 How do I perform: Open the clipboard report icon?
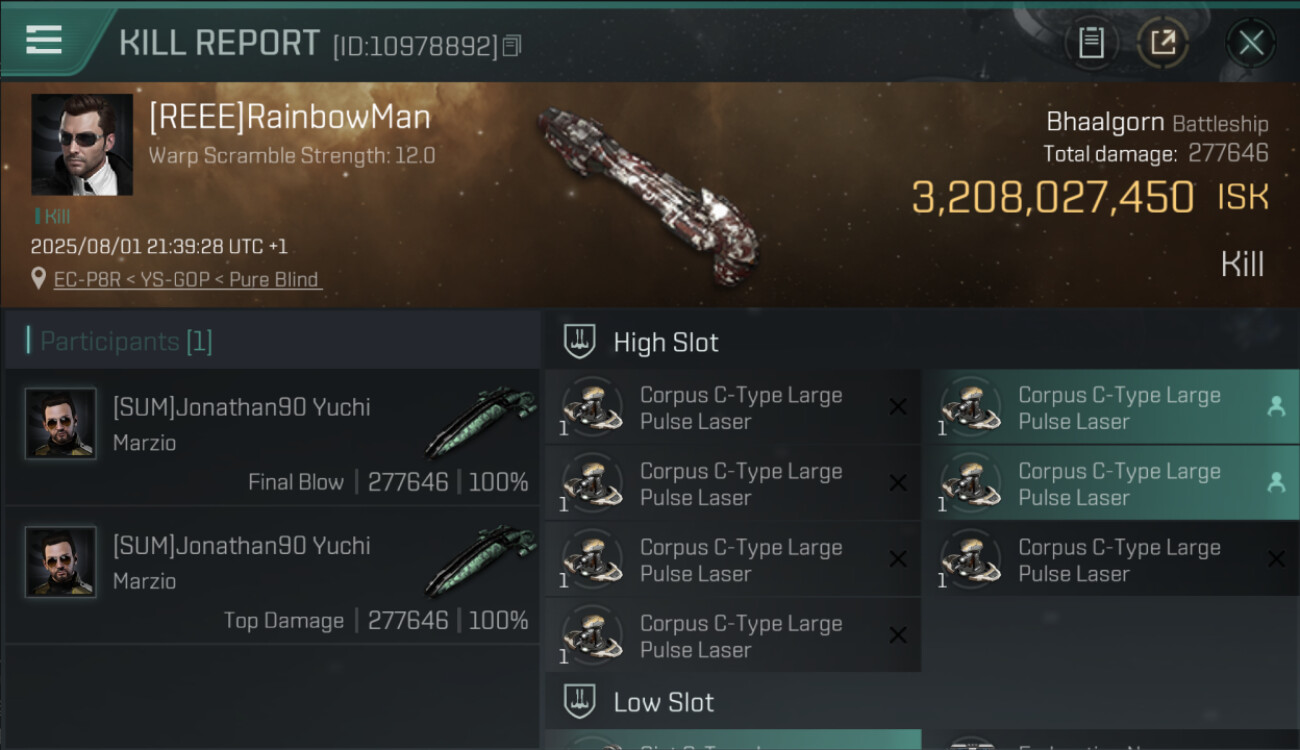pos(1091,43)
